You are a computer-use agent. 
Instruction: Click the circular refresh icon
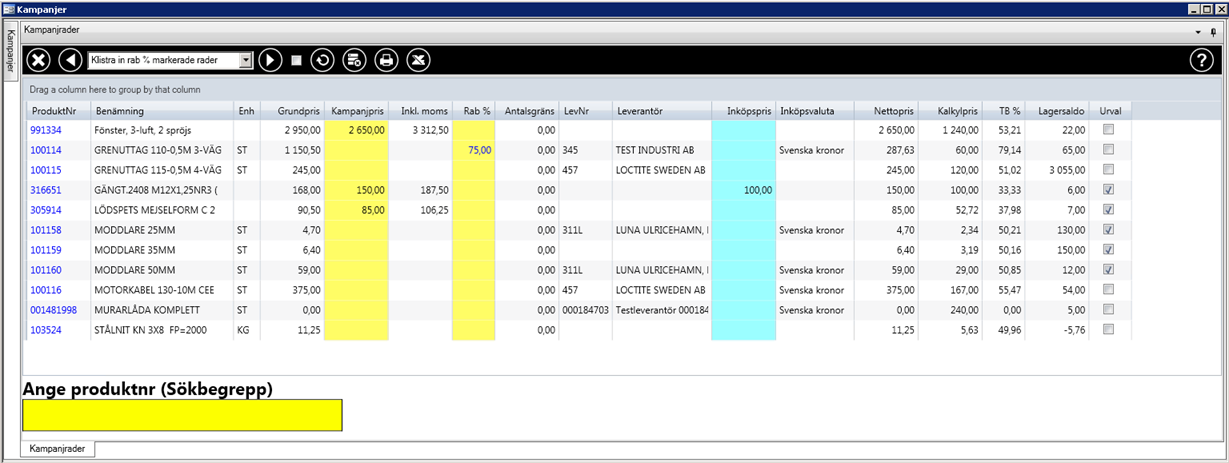(322, 60)
